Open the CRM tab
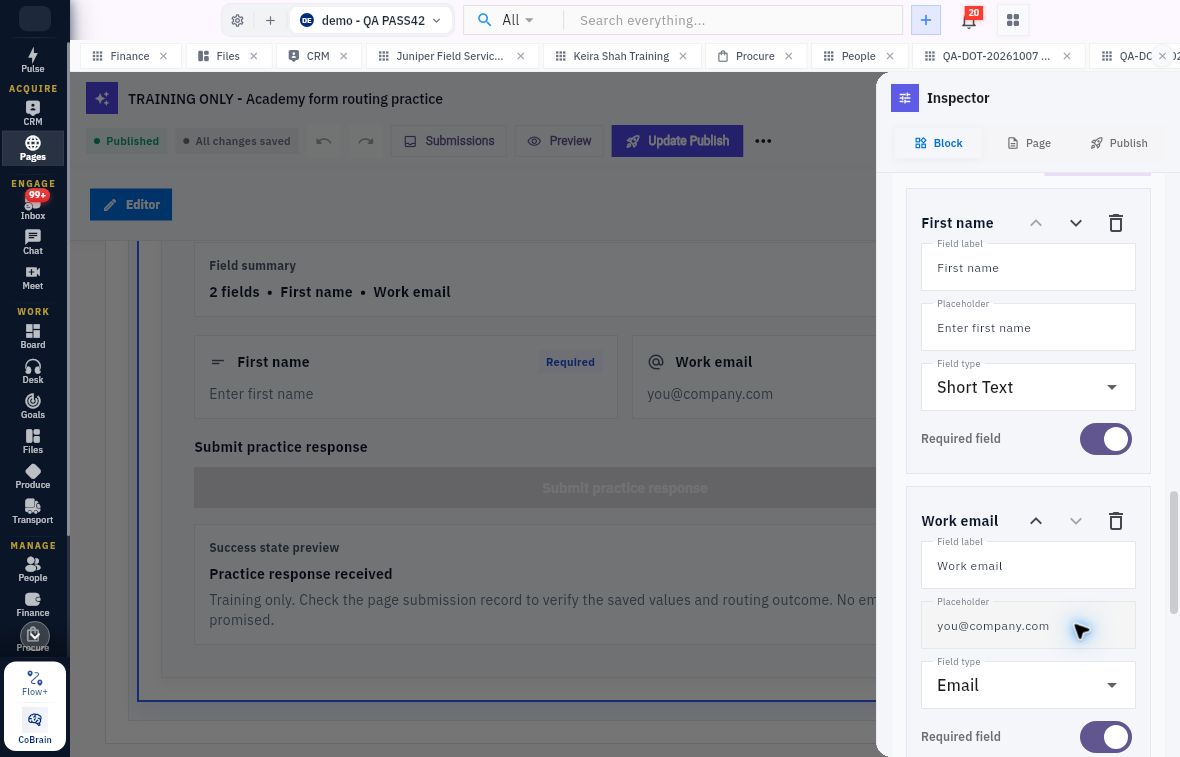Viewport: 1180px width, 757px height. click(318, 56)
